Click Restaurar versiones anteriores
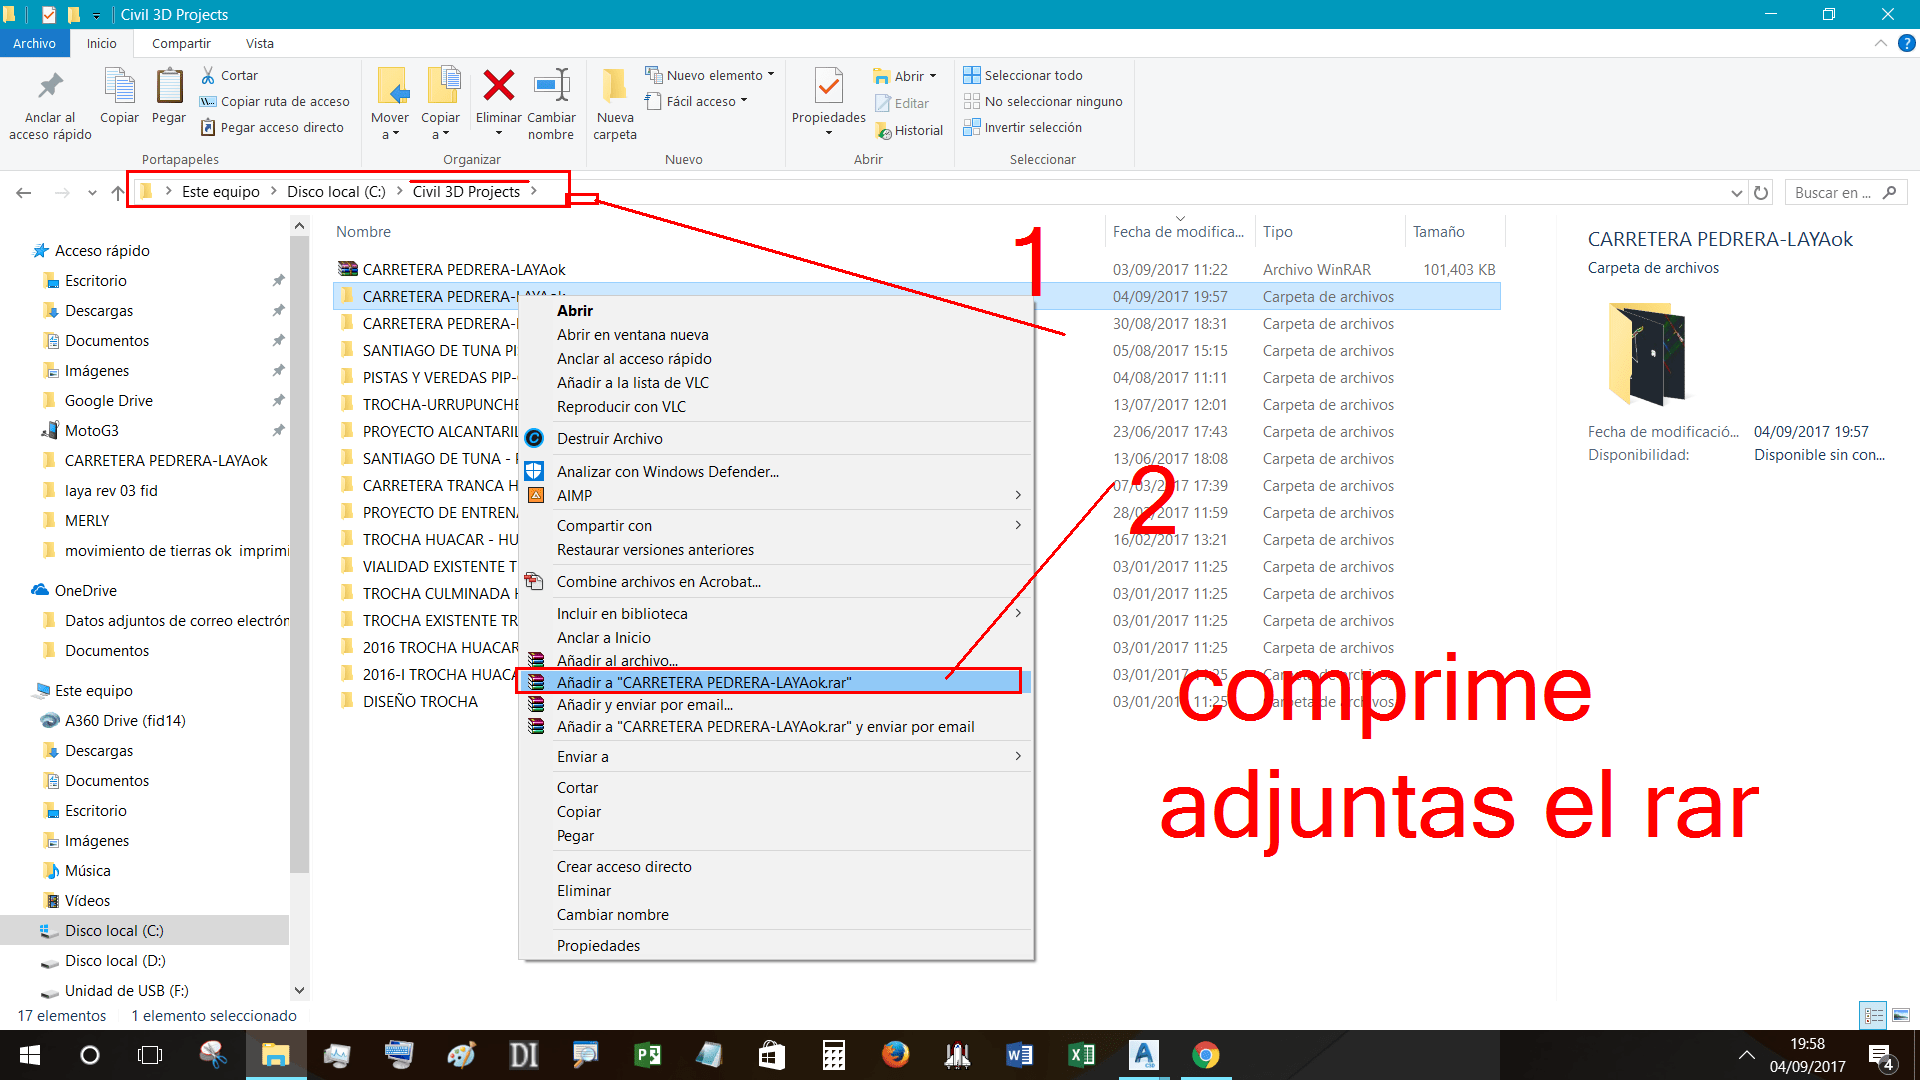This screenshot has width=1920, height=1080. [655, 549]
